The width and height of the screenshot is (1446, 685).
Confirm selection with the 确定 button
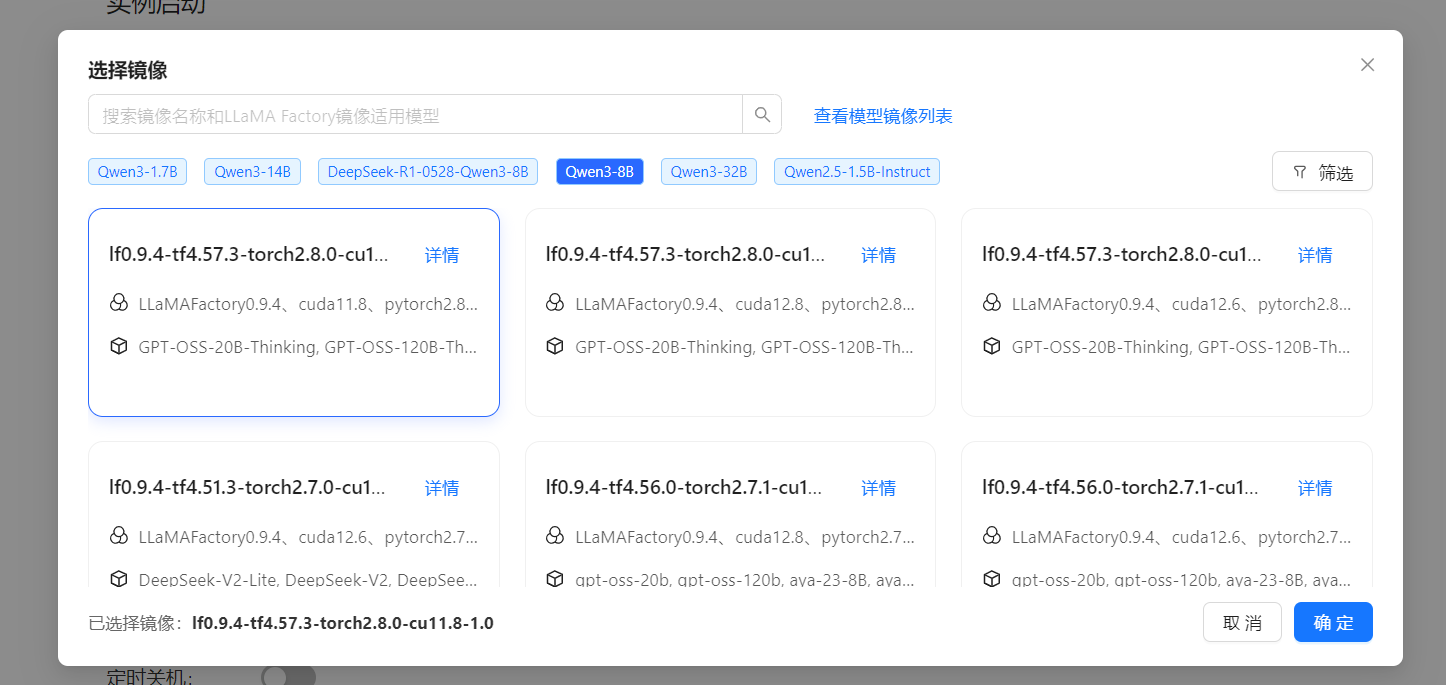click(1332, 622)
